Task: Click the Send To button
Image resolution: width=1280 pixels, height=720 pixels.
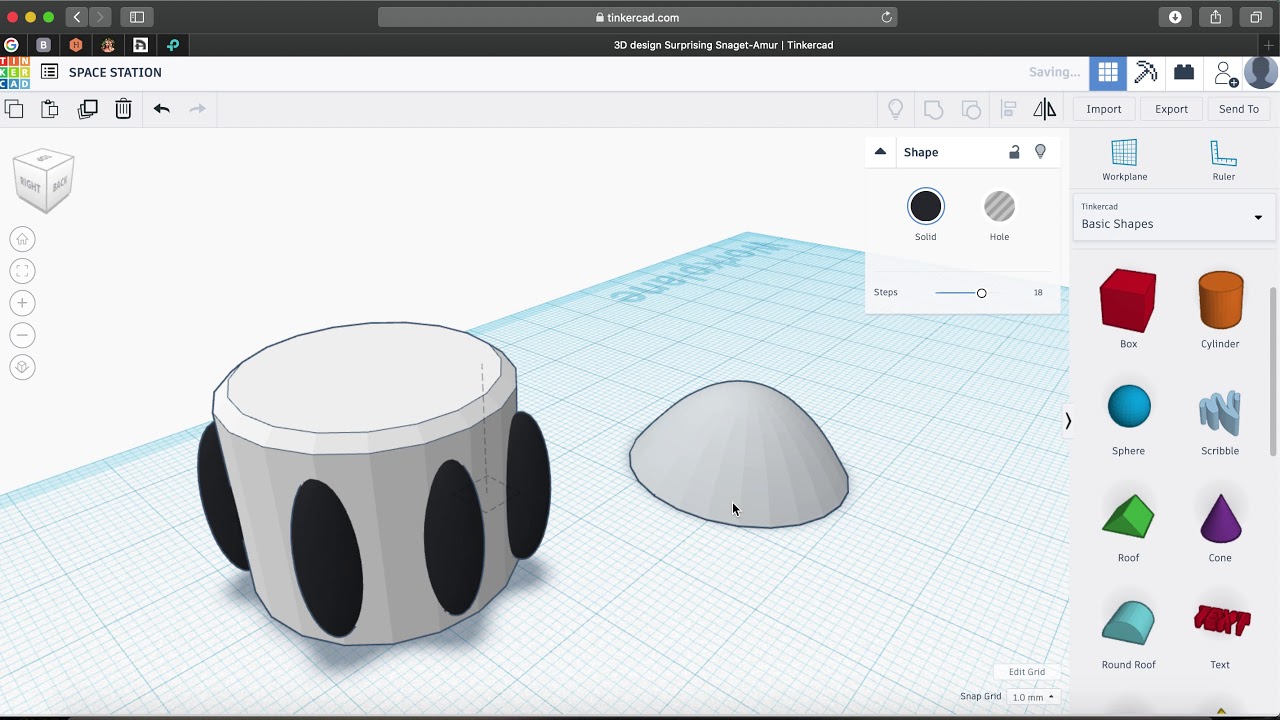Action: point(1239,109)
